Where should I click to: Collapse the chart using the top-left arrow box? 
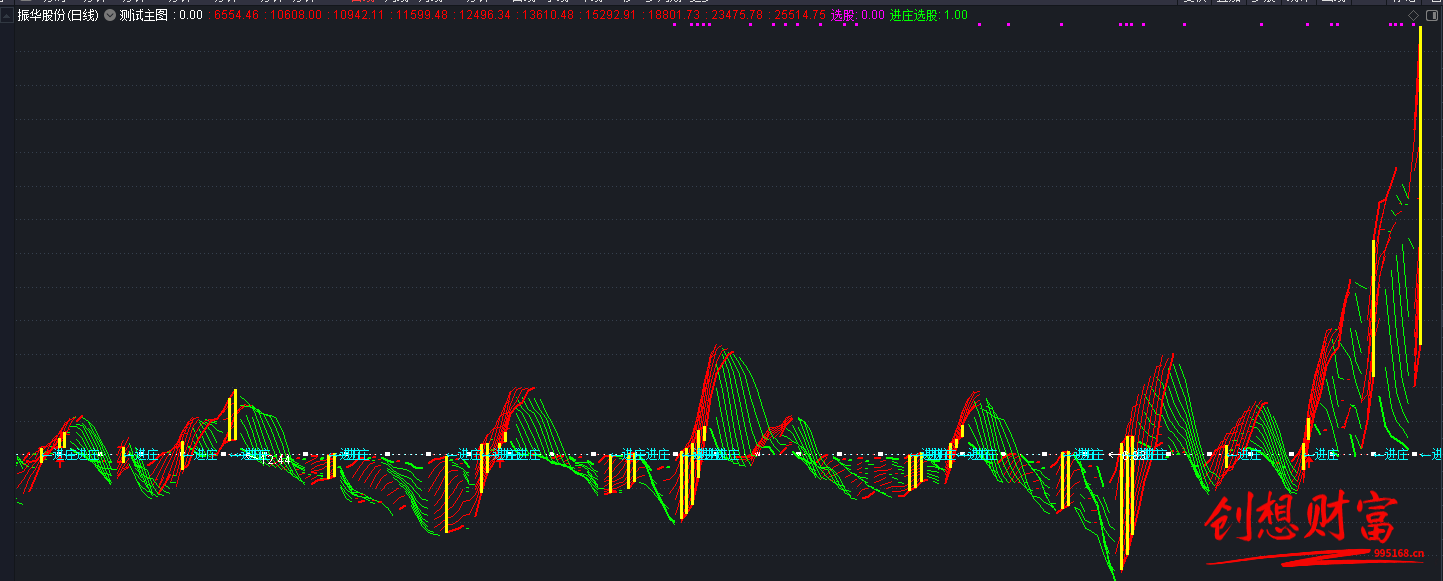tap(7, 15)
